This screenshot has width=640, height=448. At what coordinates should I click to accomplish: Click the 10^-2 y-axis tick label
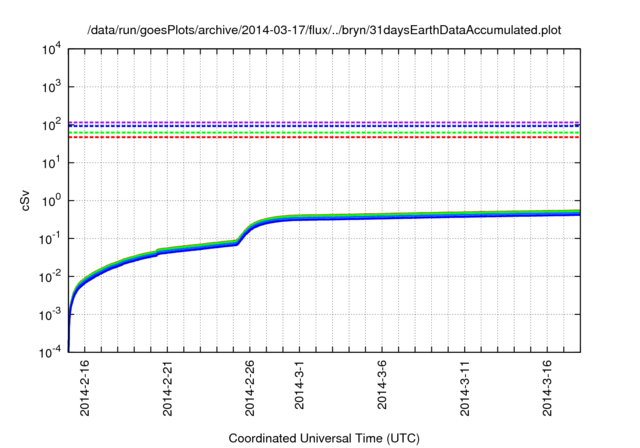click(51, 277)
